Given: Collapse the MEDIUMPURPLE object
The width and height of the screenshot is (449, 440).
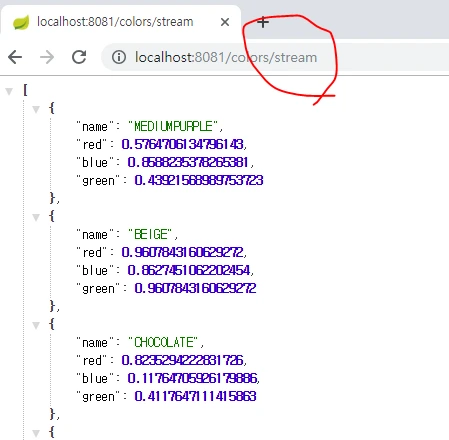Looking at the screenshot, I should (x=36, y=109).
